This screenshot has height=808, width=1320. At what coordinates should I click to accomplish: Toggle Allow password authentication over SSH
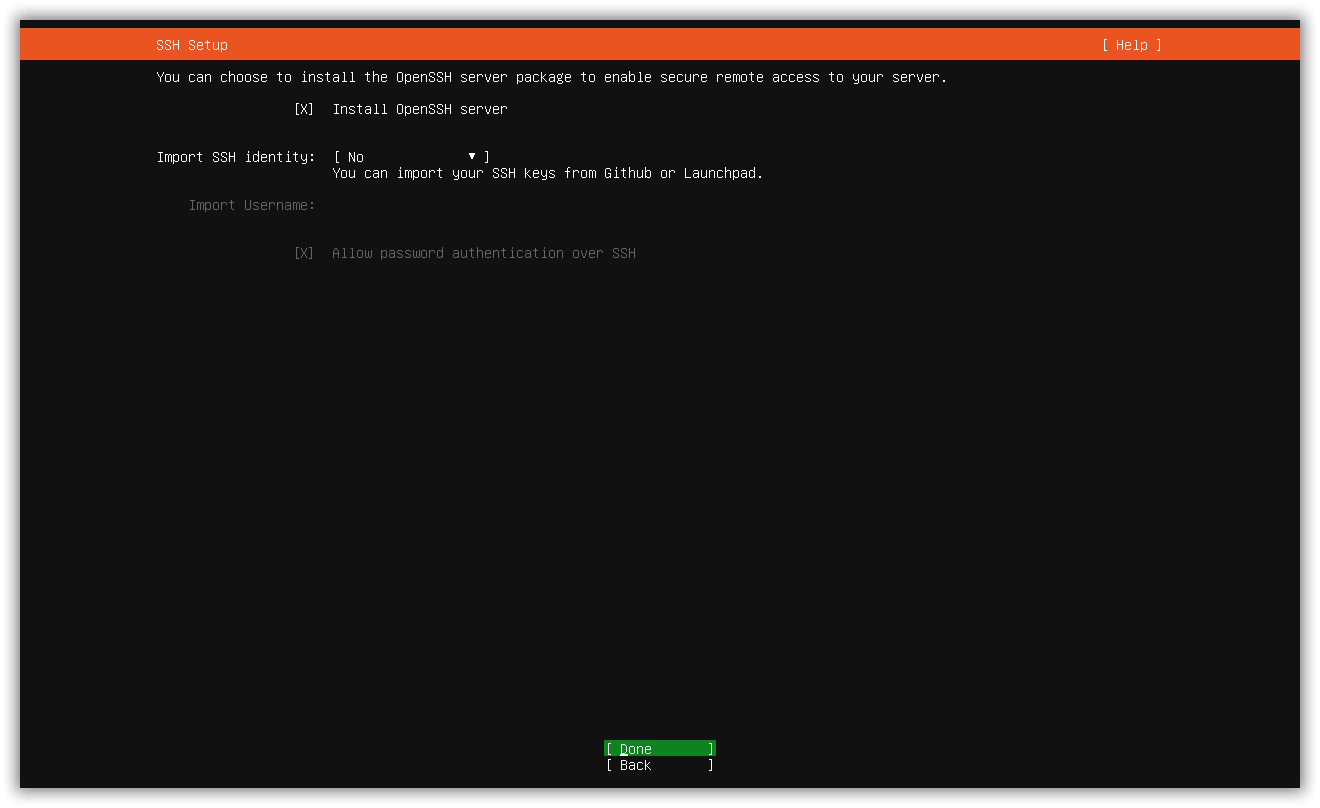click(302, 253)
